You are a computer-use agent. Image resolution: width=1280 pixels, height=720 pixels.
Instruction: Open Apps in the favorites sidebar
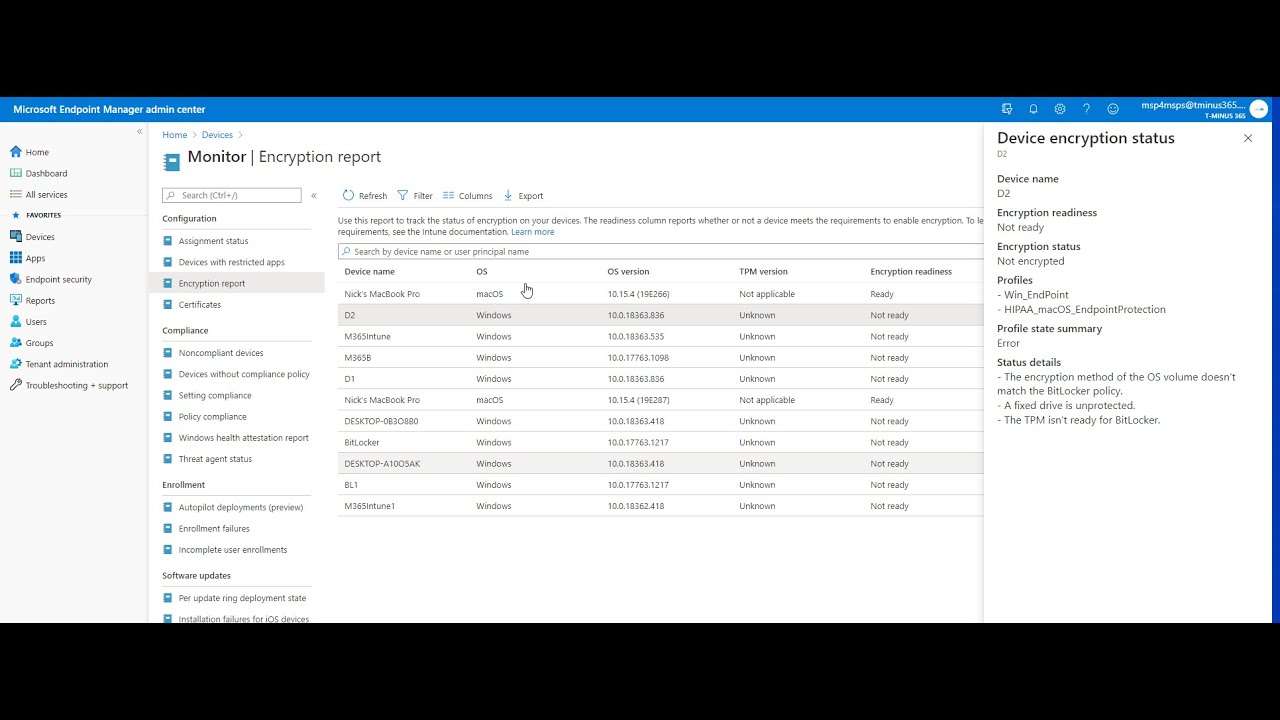click(x=35, y=258)
